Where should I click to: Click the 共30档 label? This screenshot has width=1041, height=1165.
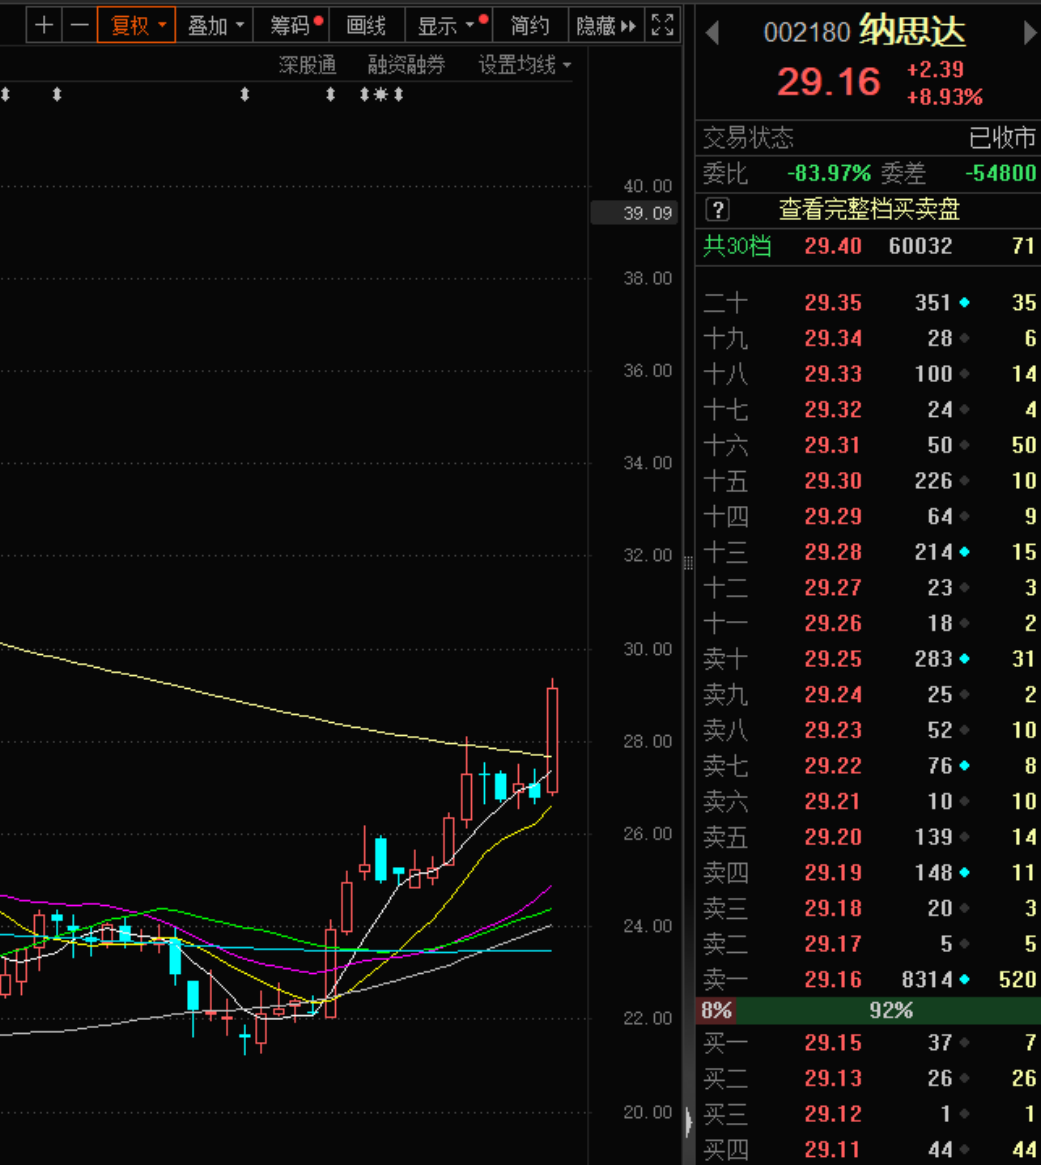(737, 246)
